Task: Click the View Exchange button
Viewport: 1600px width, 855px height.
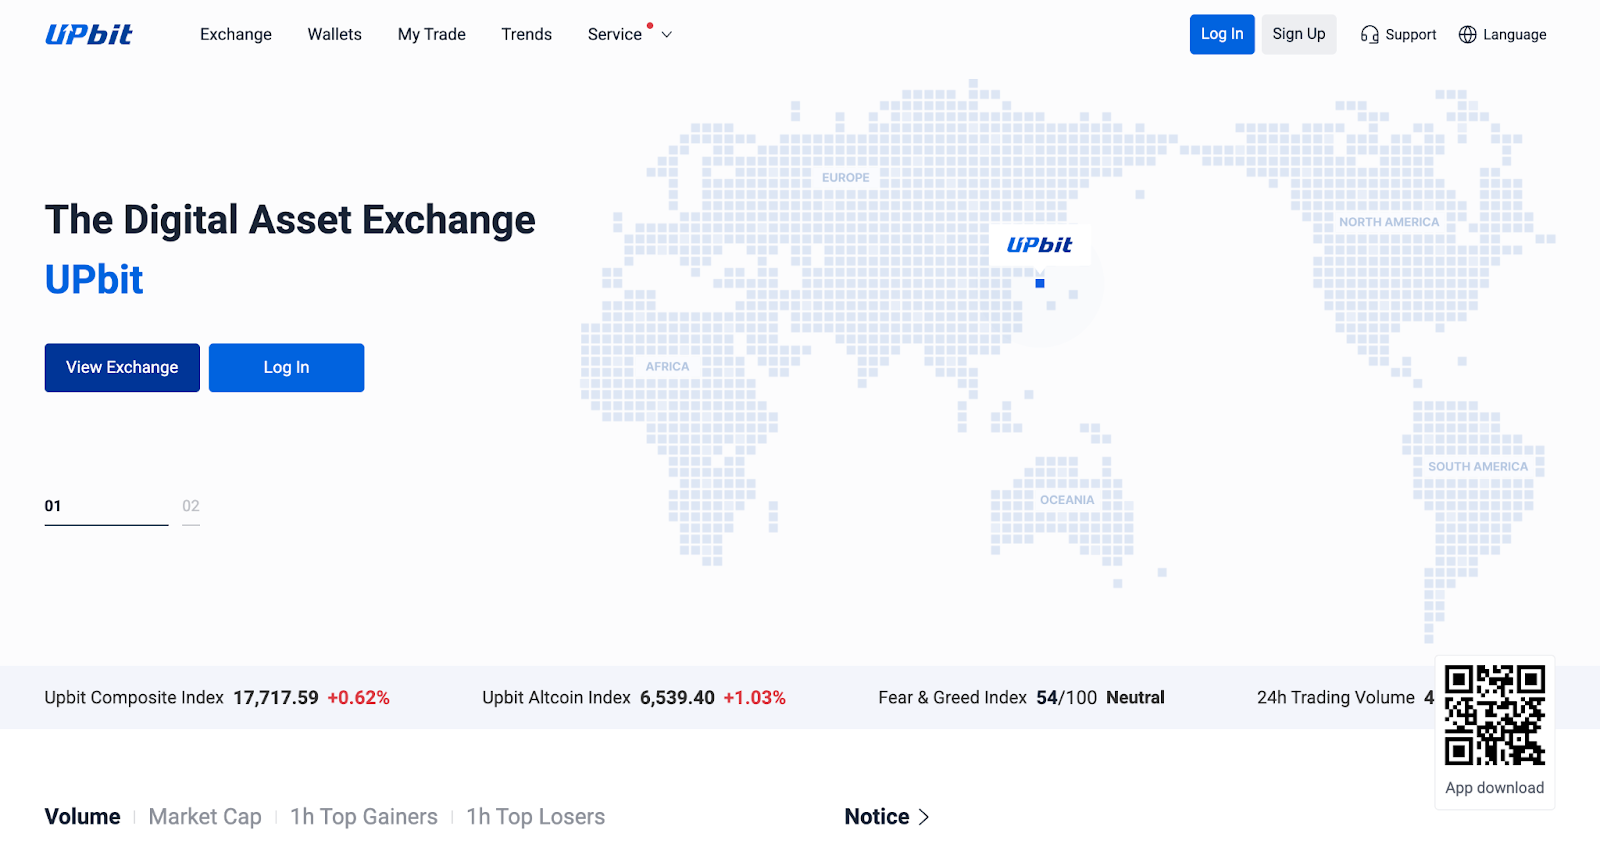Action: (122, 368)
